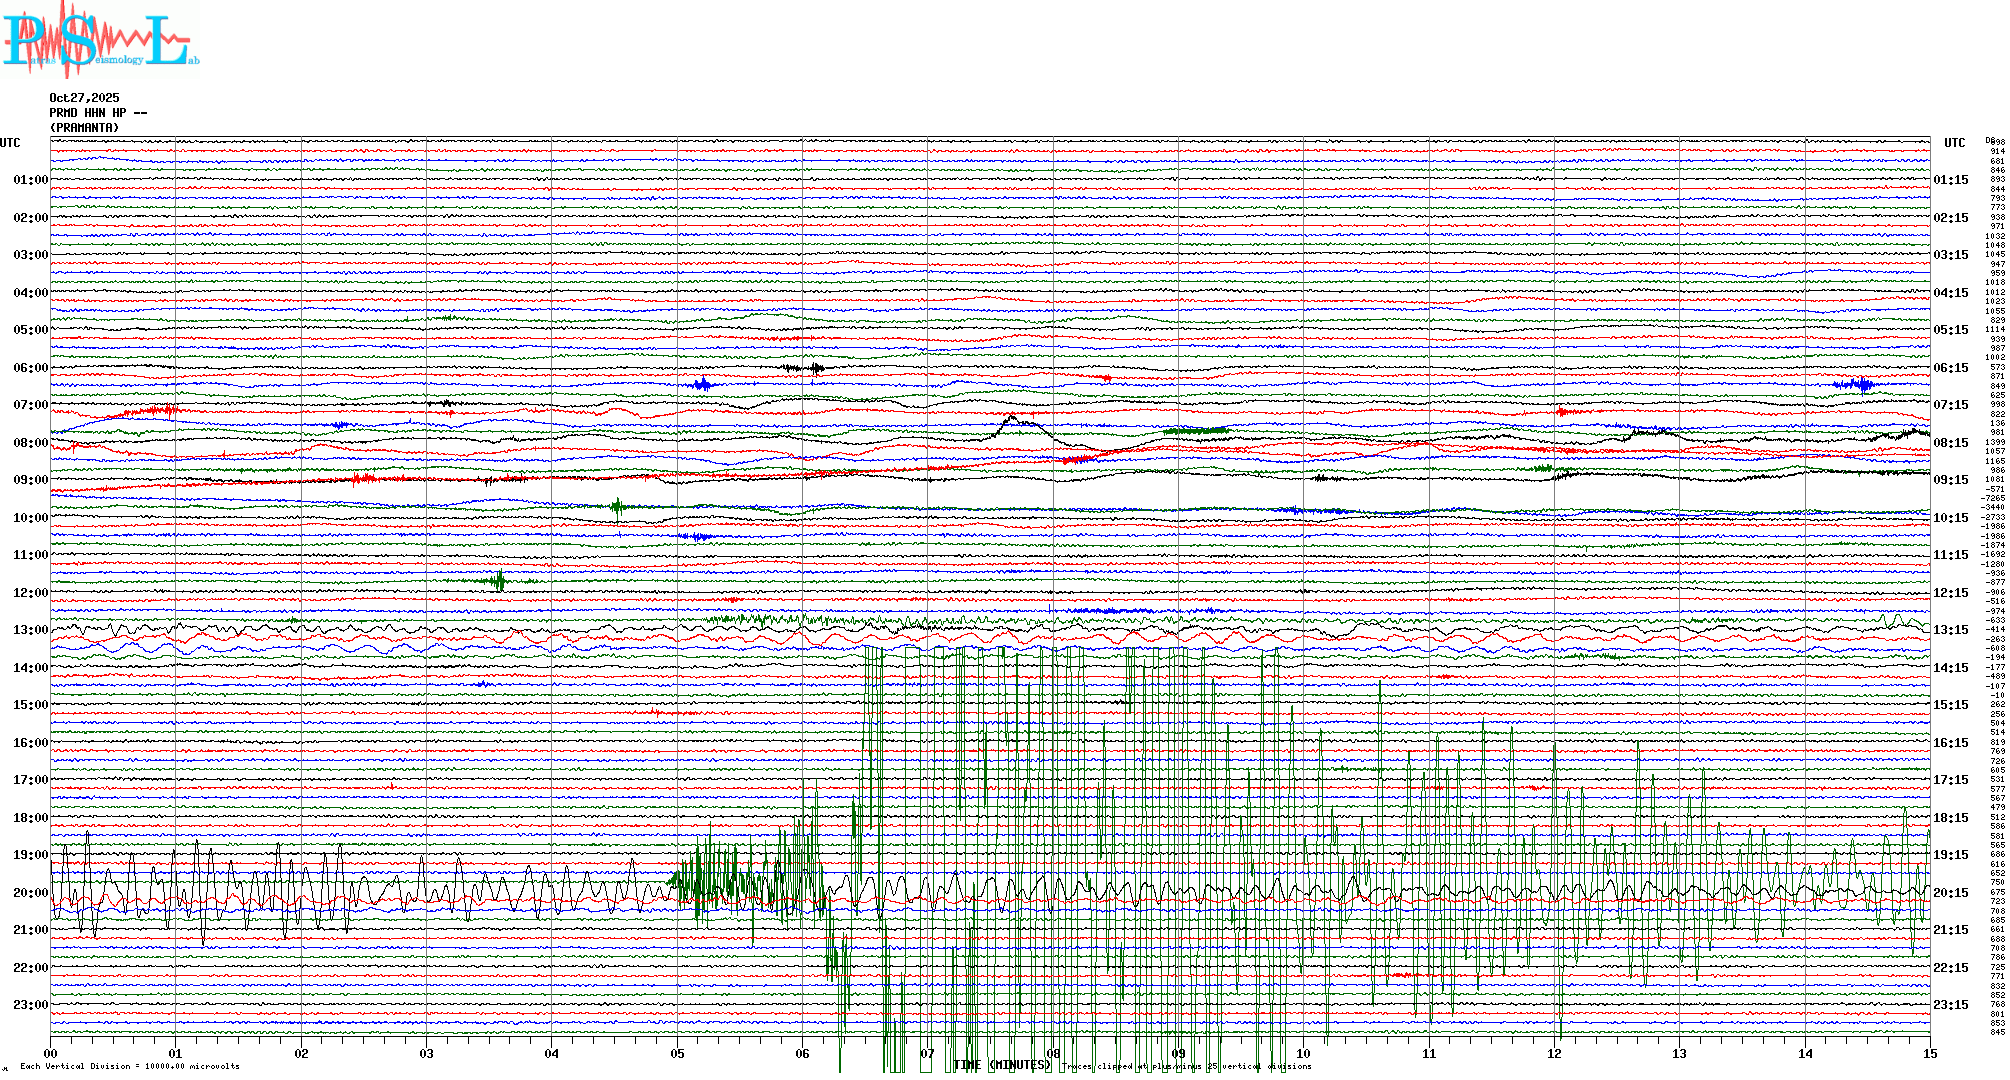Click minute marker 00 on bottom axis
The height and width of the screenshot is (1080, 2010).
(x=50, y=1053)
